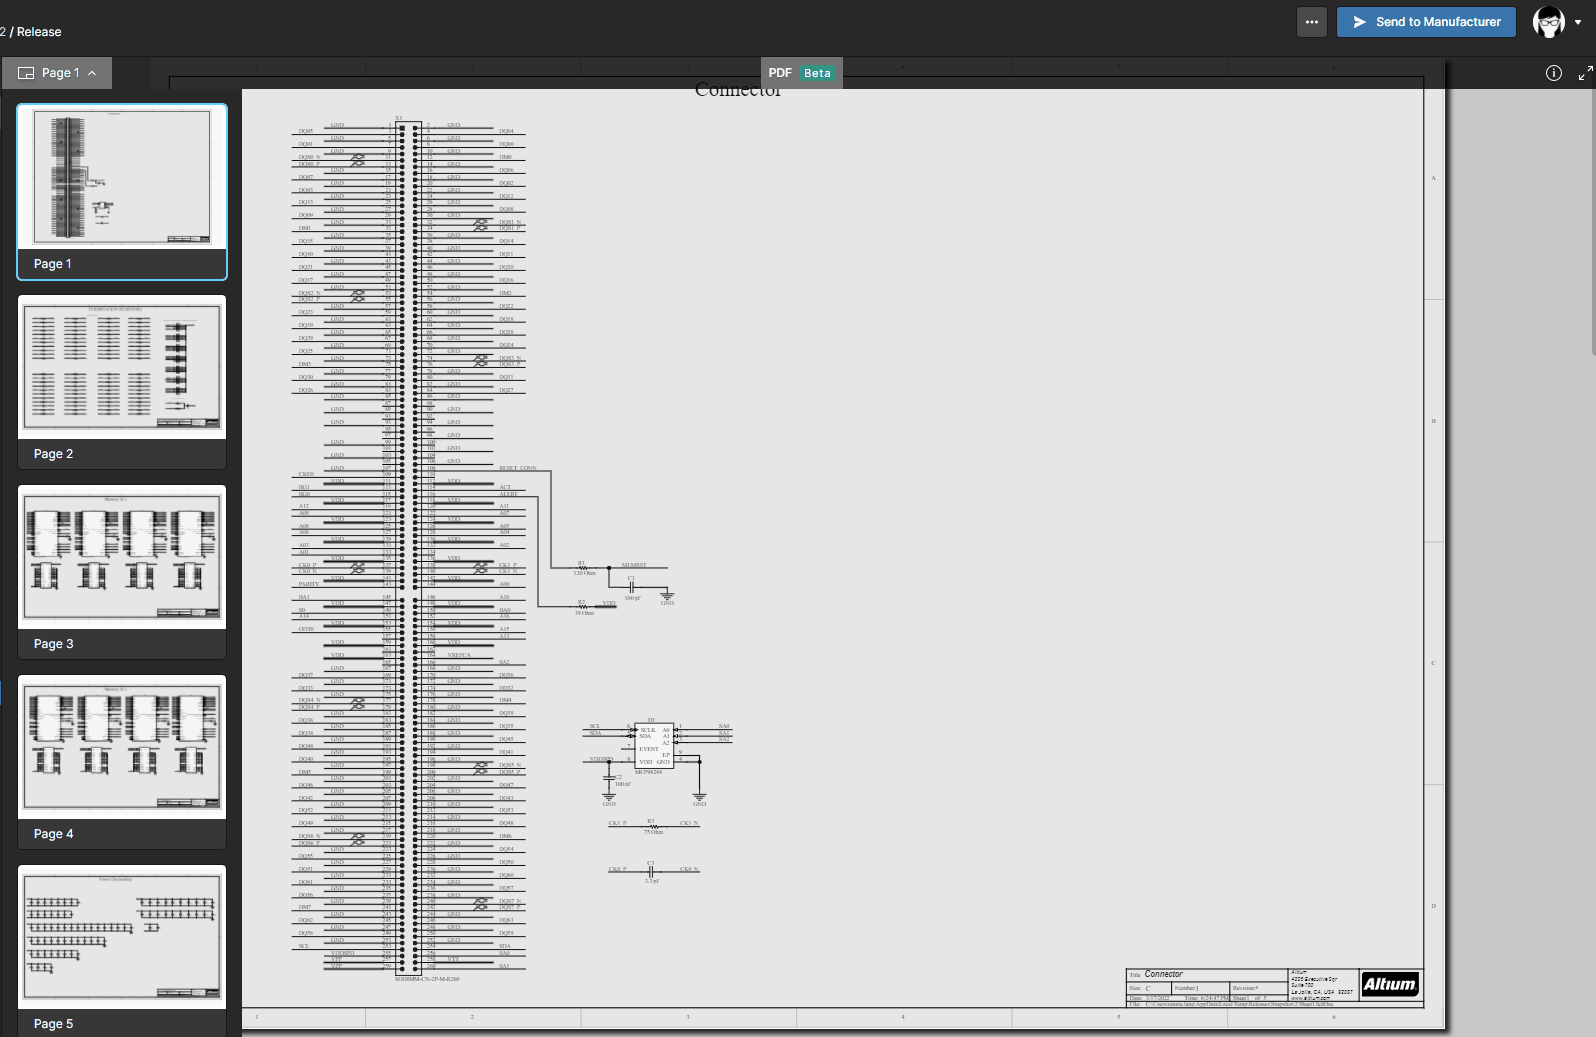
Task: Select the PDF Beta tab
Action: (x=801, y=73)
